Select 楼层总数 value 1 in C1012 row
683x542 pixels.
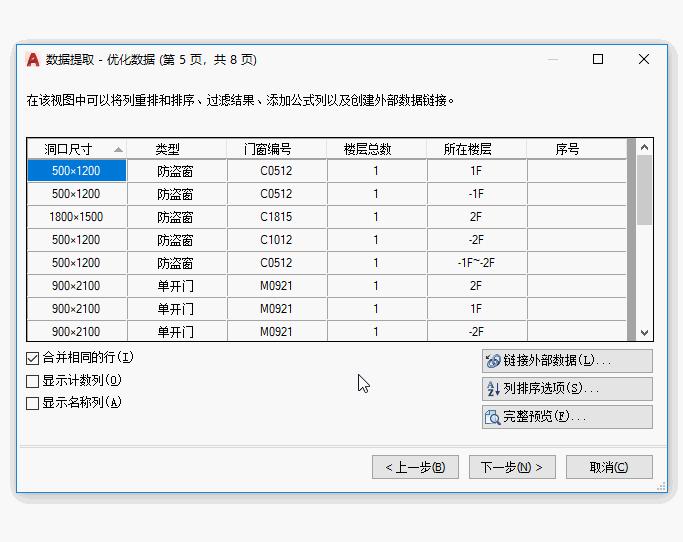click(377, 240)
